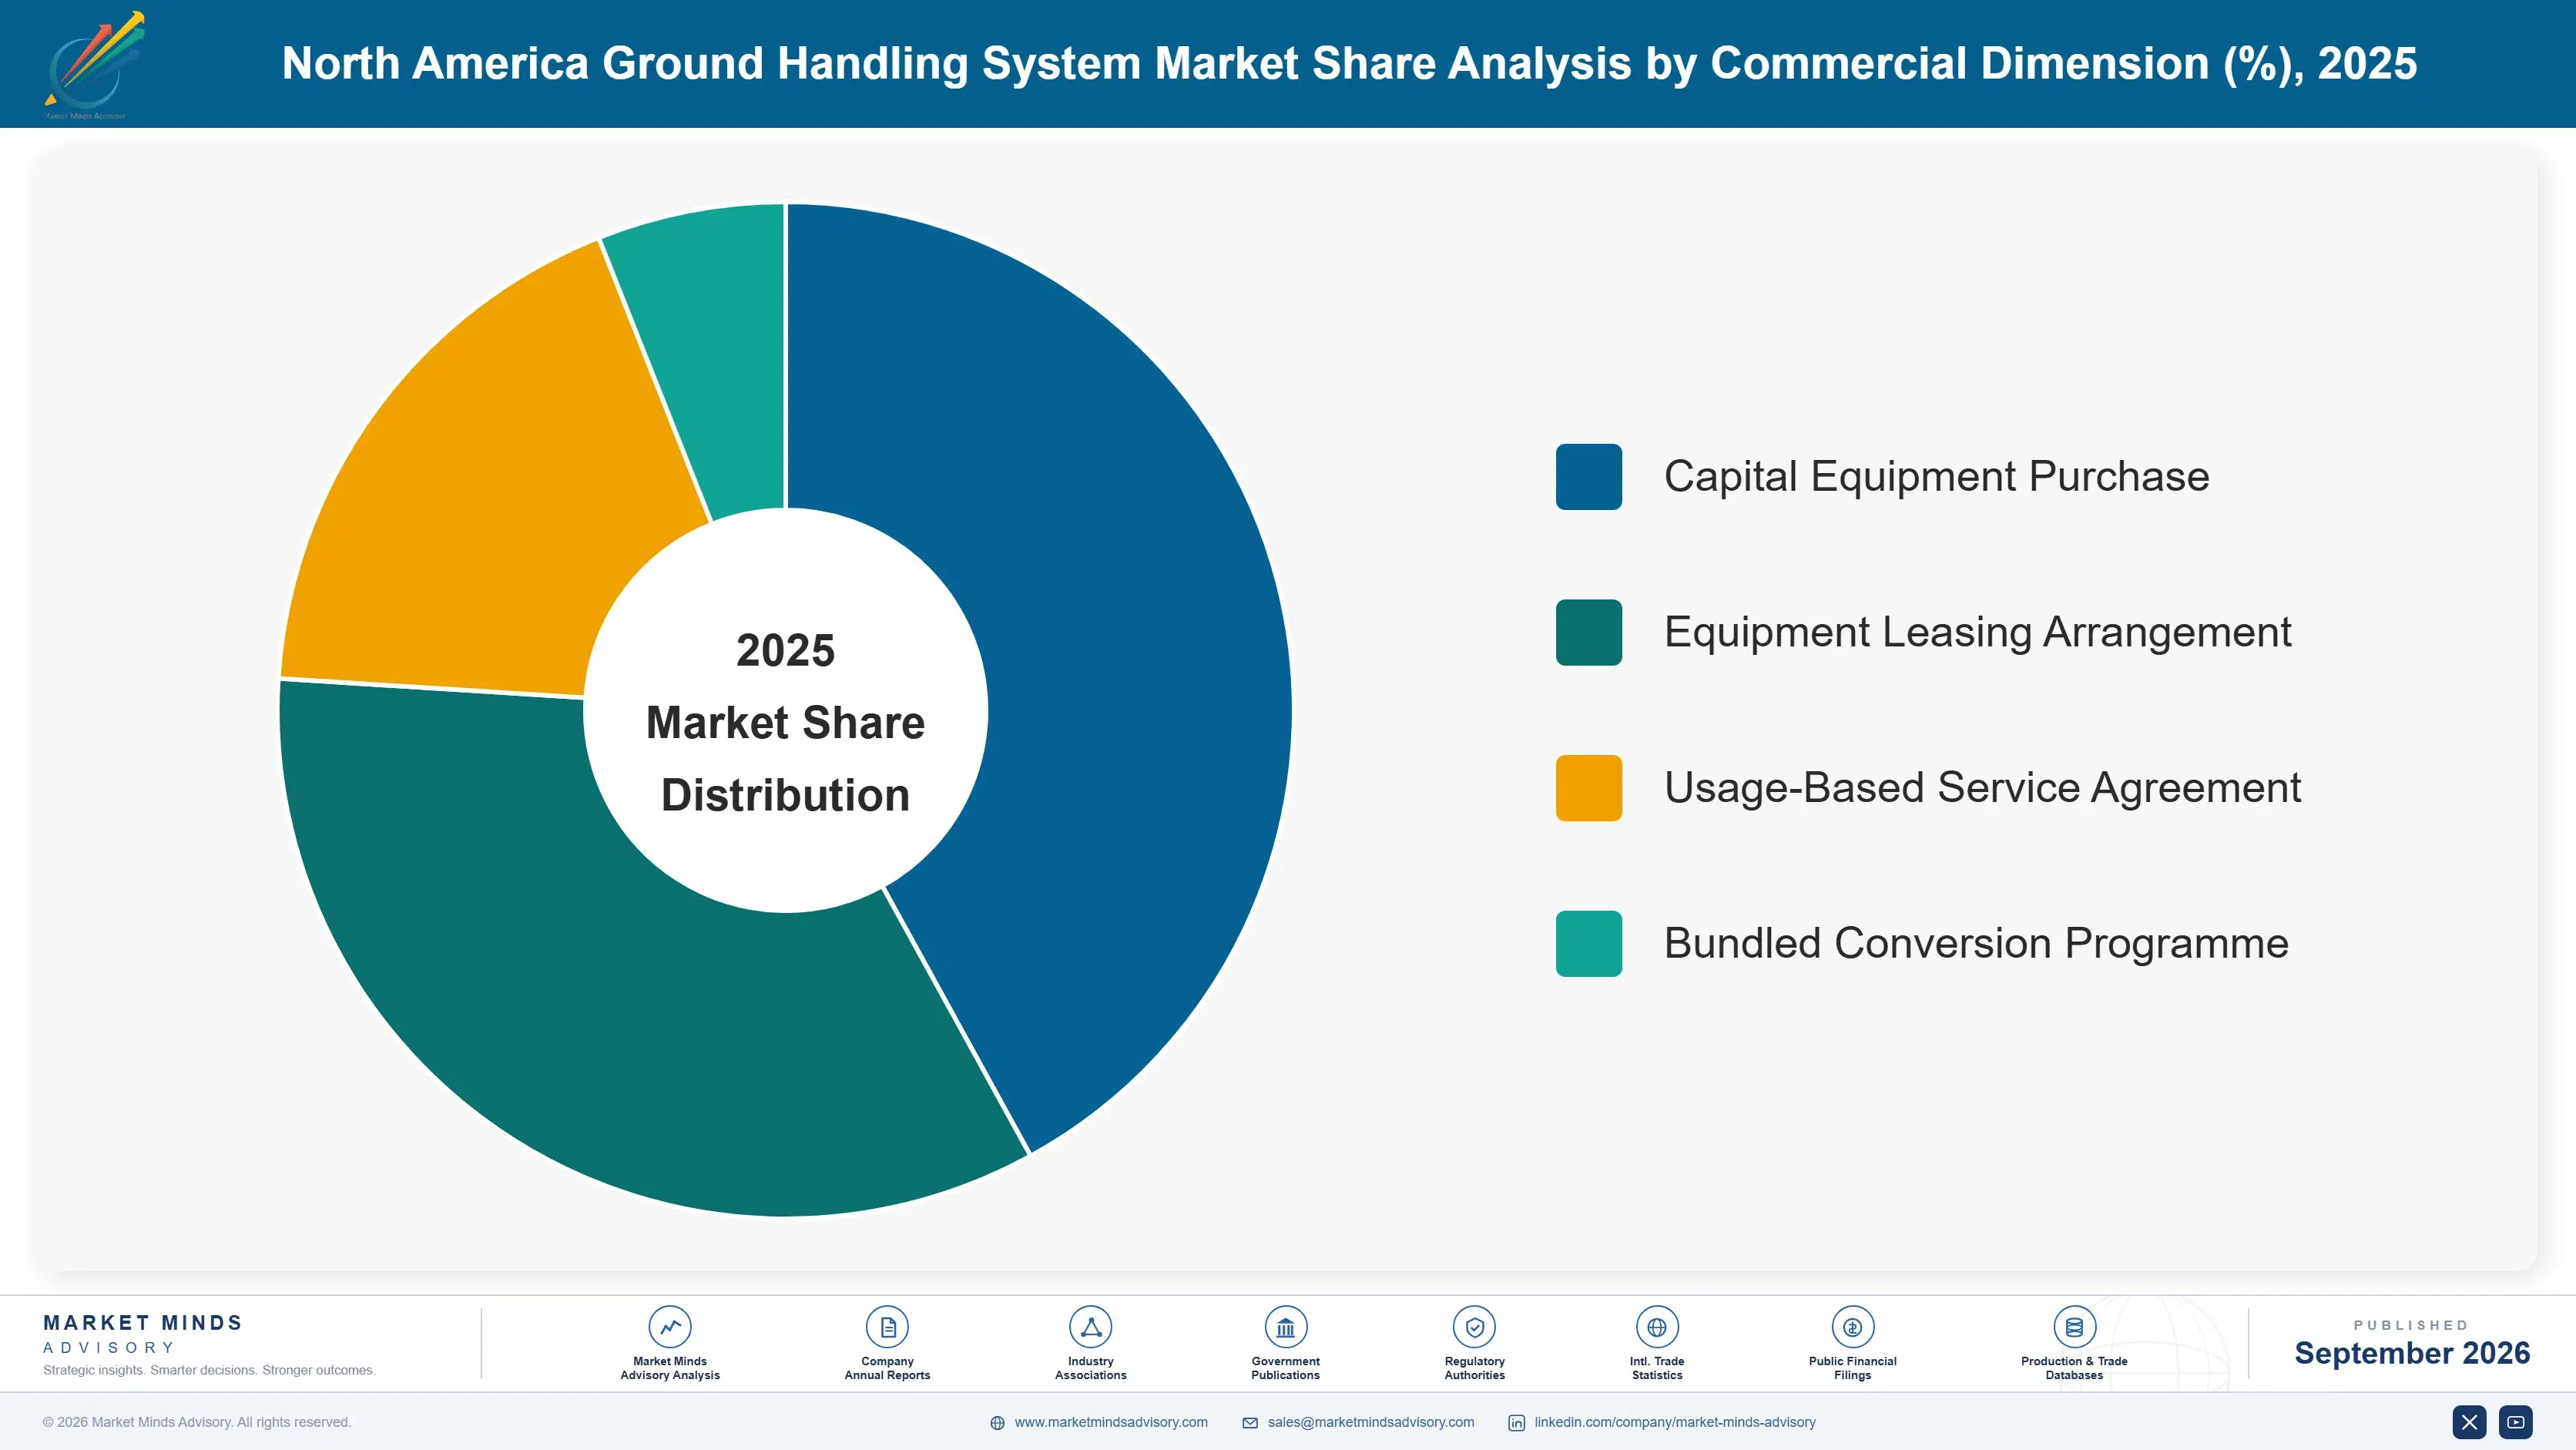Screen dimensions: 2576x1450
Task: Click the globe icon beside website URL
Action: (x=997, y=1423)
